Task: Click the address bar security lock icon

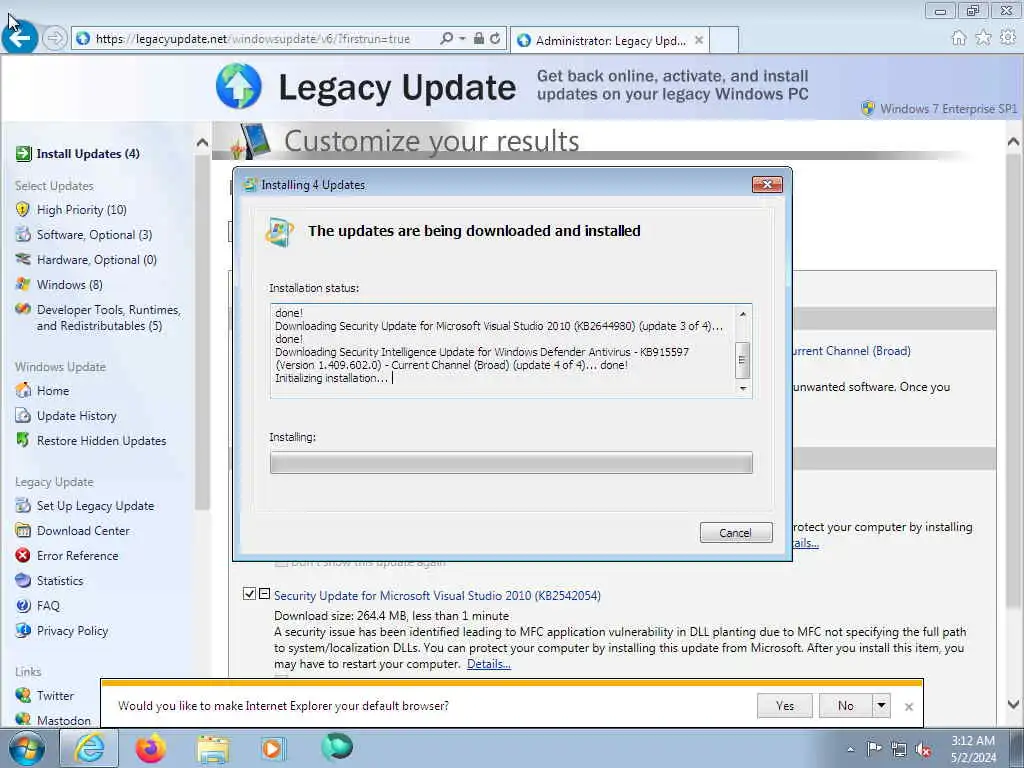Action: coord(479,39)
